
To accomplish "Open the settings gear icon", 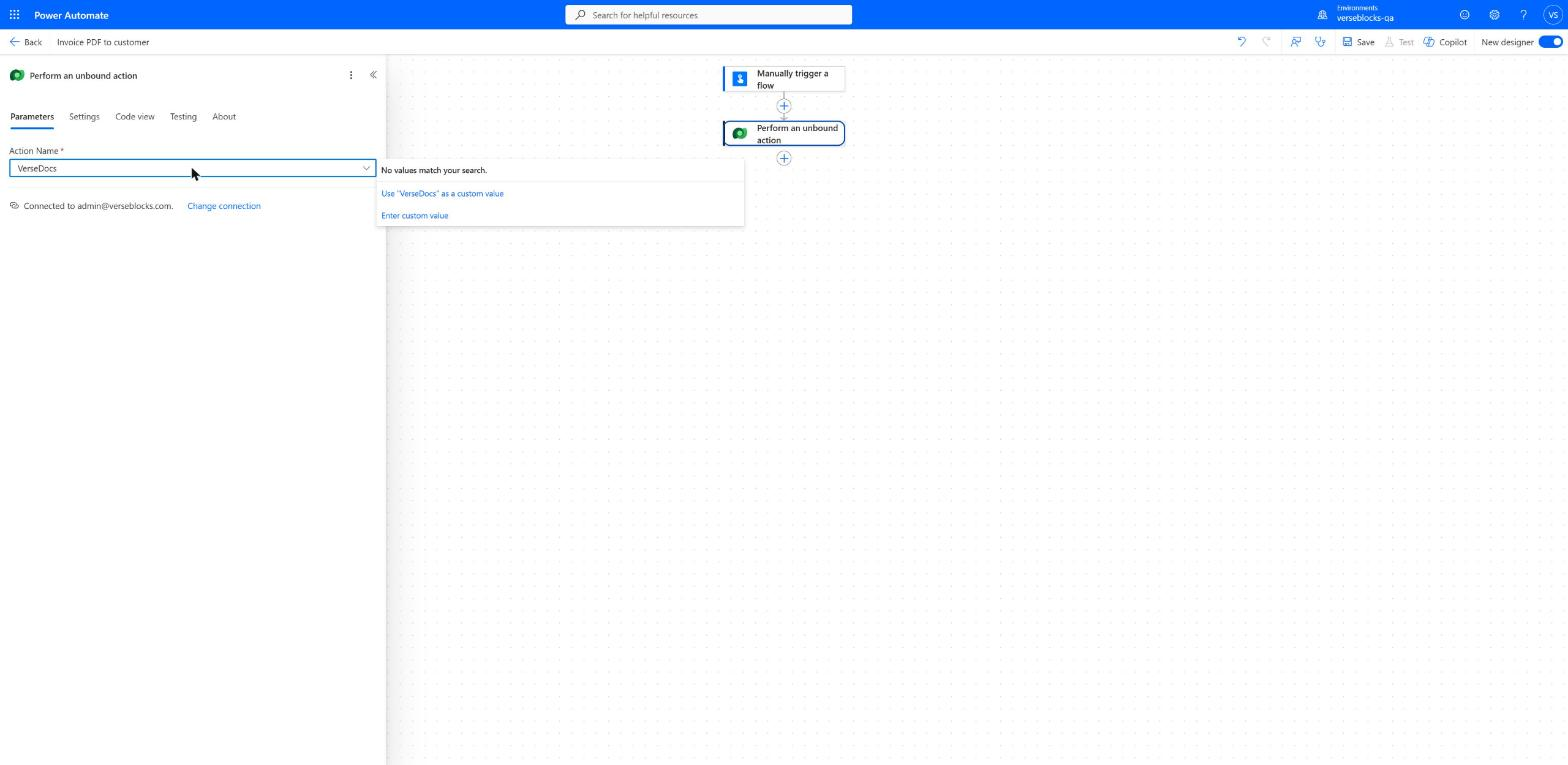I will point(1494,15).
